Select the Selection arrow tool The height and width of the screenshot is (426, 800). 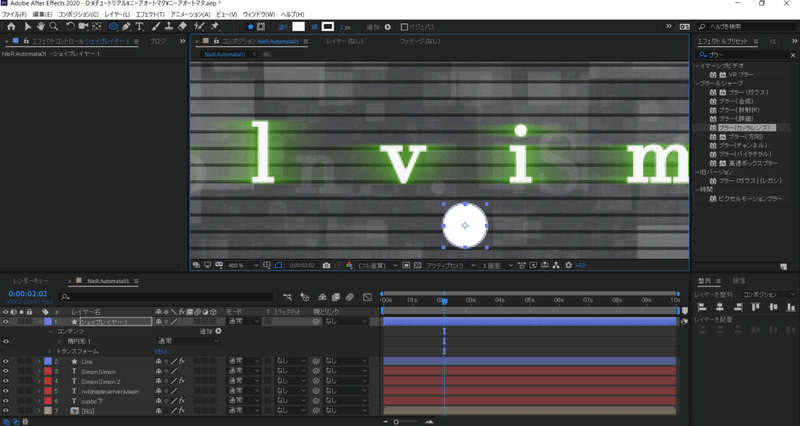28,27
